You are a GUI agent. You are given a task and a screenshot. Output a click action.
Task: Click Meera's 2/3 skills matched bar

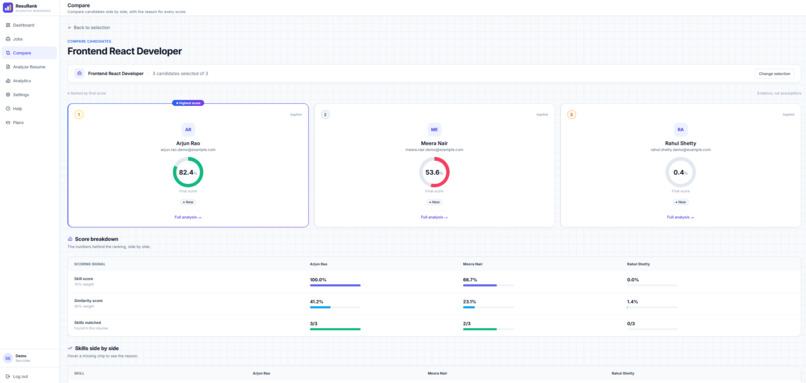point(488,329)
